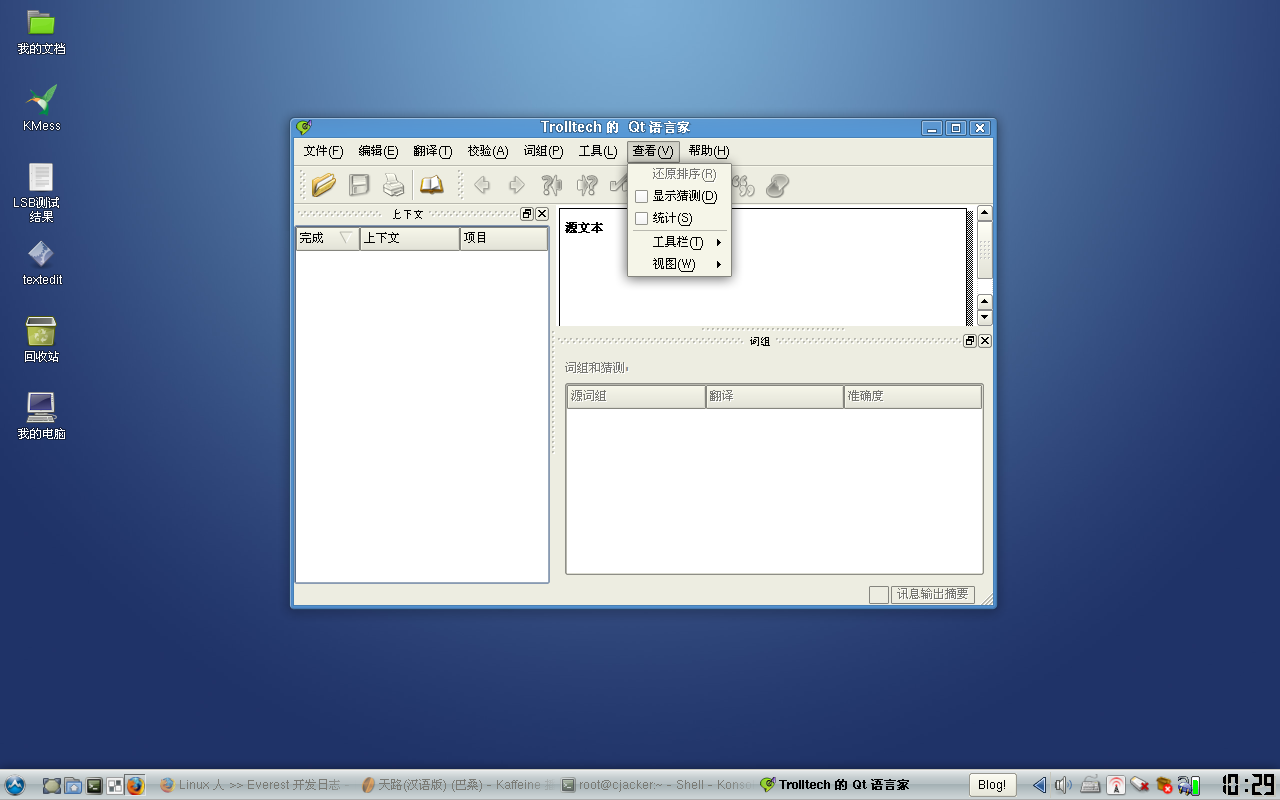Open 词组(P) menu
This screenshot has height=800, width=1280.
pyautogui.click(x=543, y=151)
